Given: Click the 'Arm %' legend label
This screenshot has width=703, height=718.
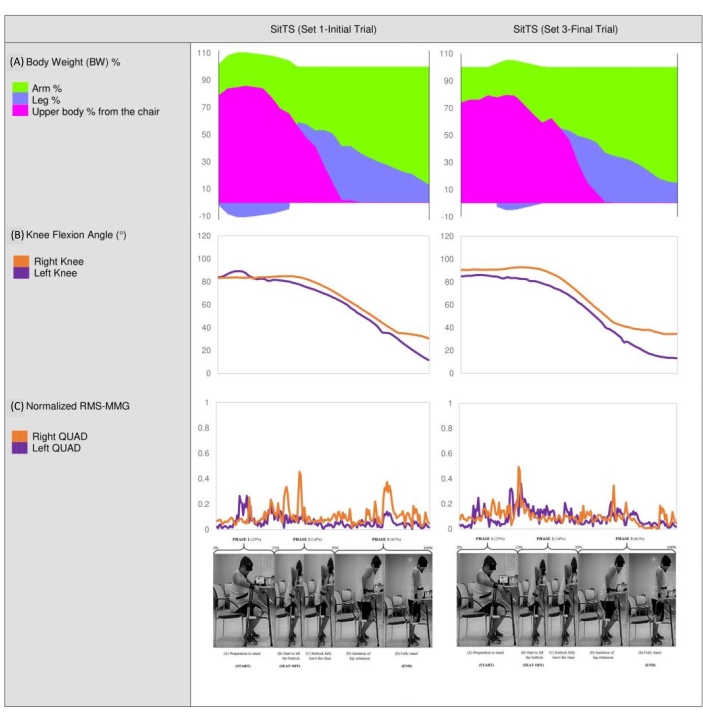Looking at the screenshot, I should [x=47, y=88].
